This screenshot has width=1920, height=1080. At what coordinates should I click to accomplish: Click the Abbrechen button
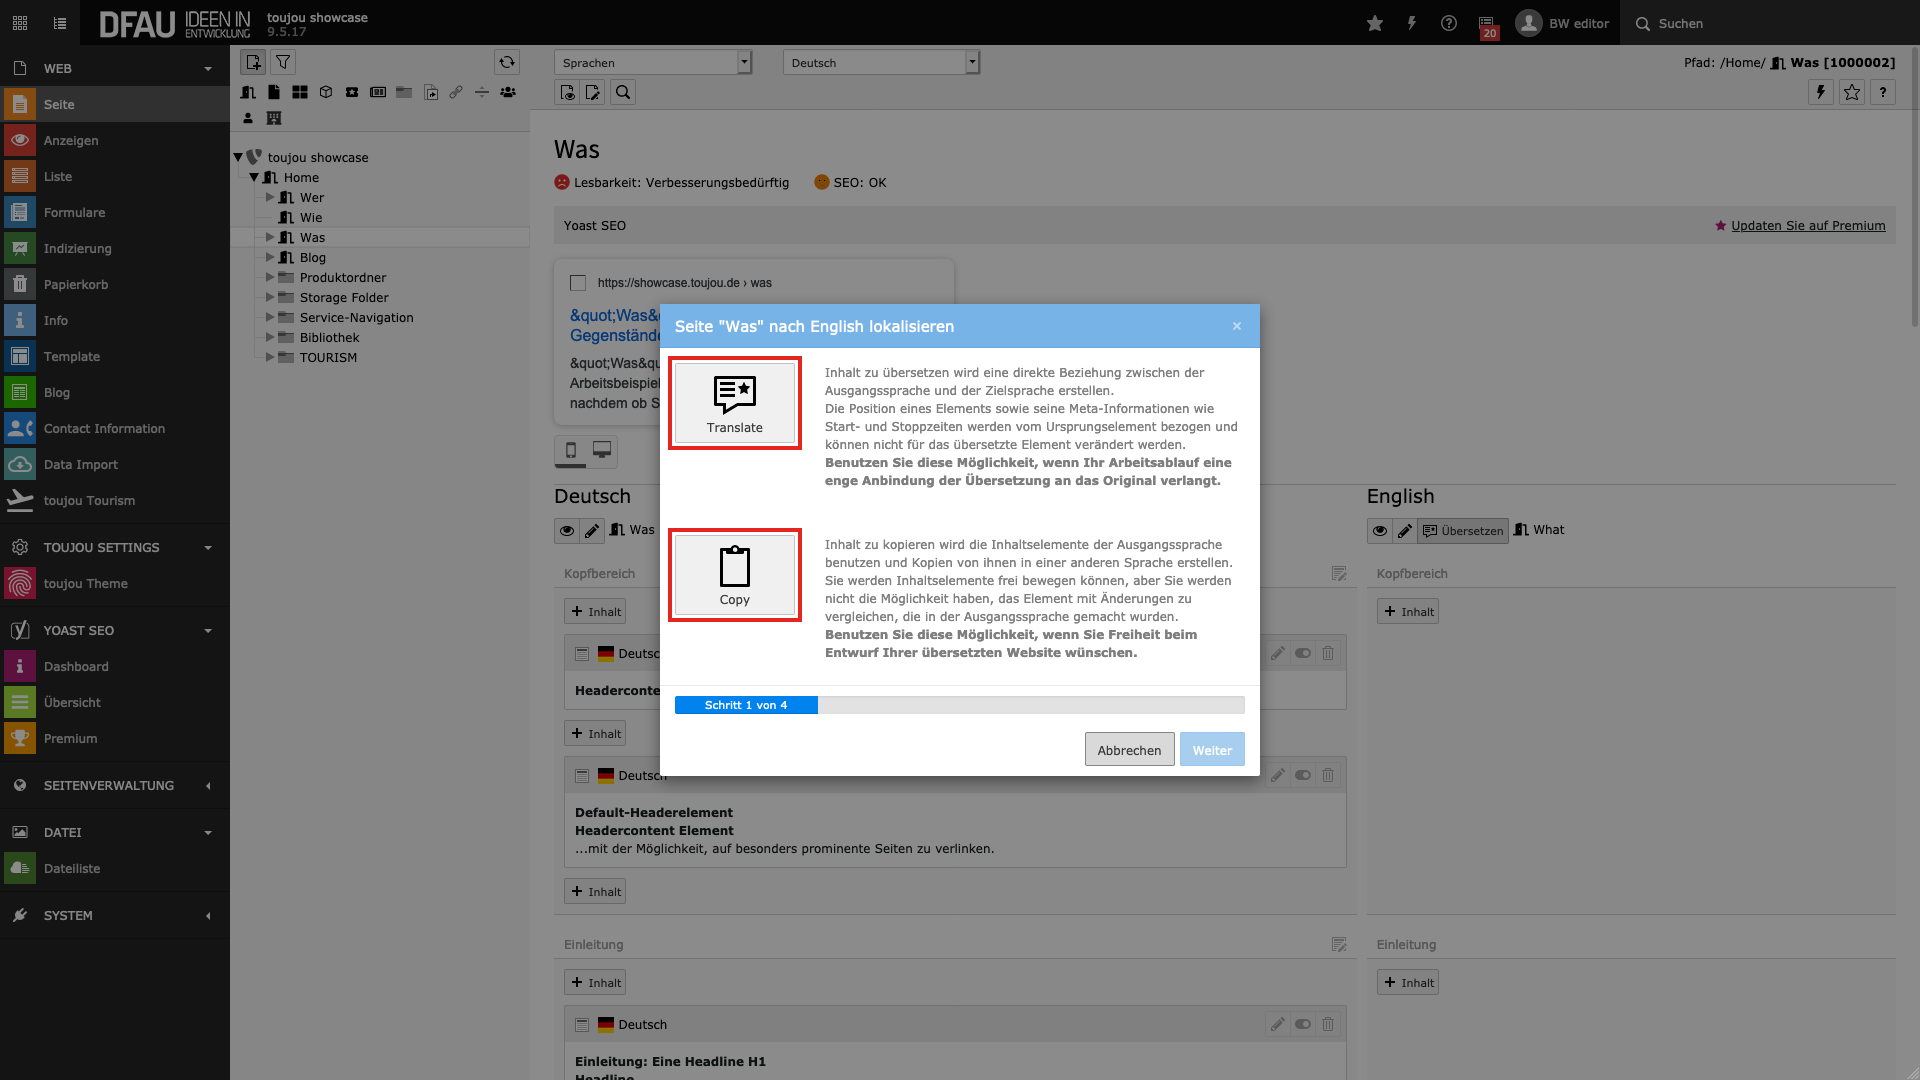[1129, 750]
